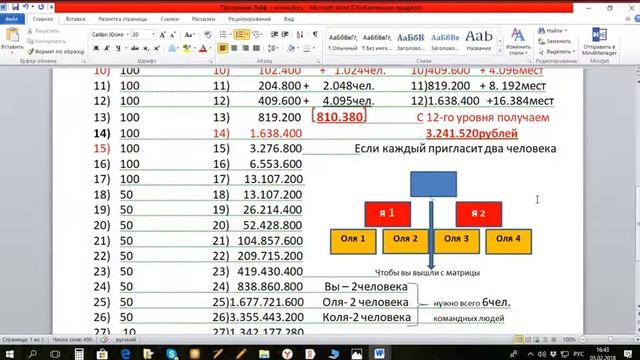Toggle Italic (К) formatting
640x360 pixels.
pos(107,49)
